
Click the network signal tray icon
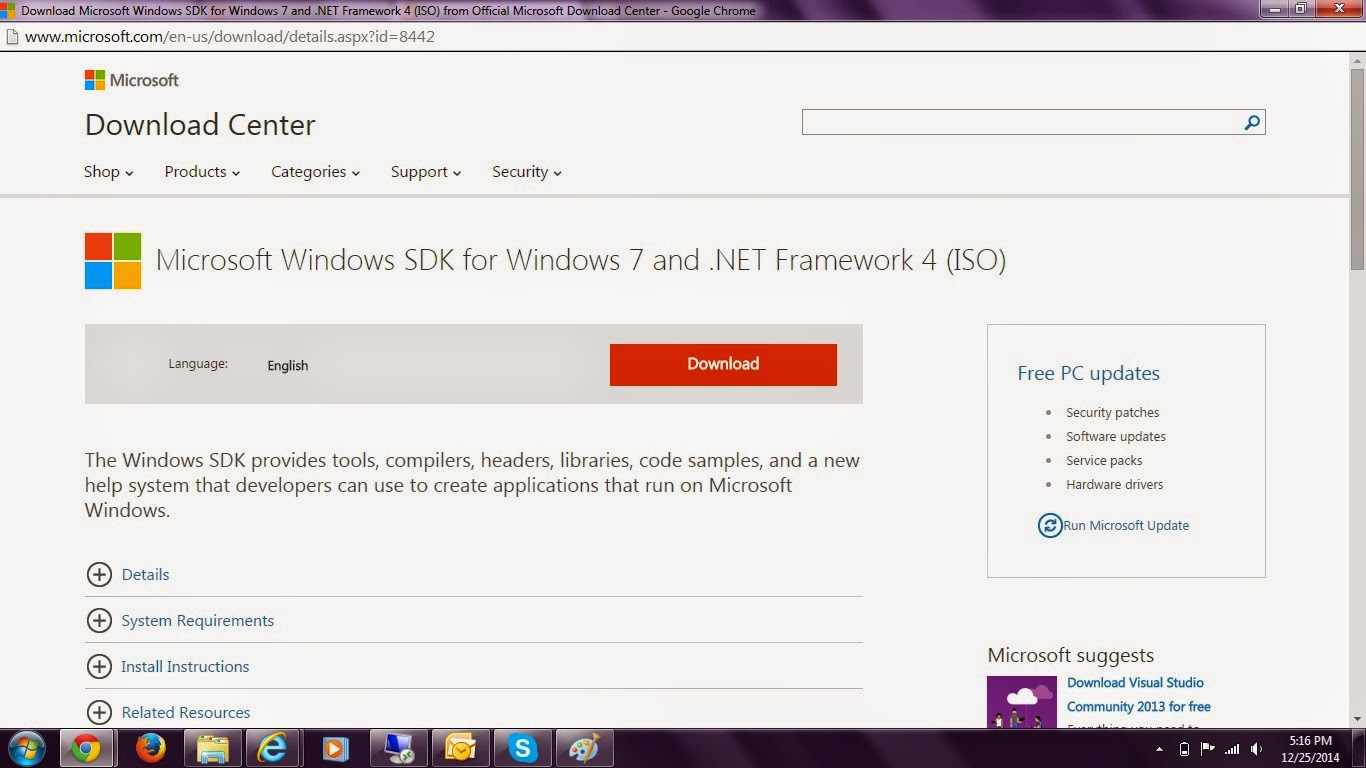[1232, 749]
